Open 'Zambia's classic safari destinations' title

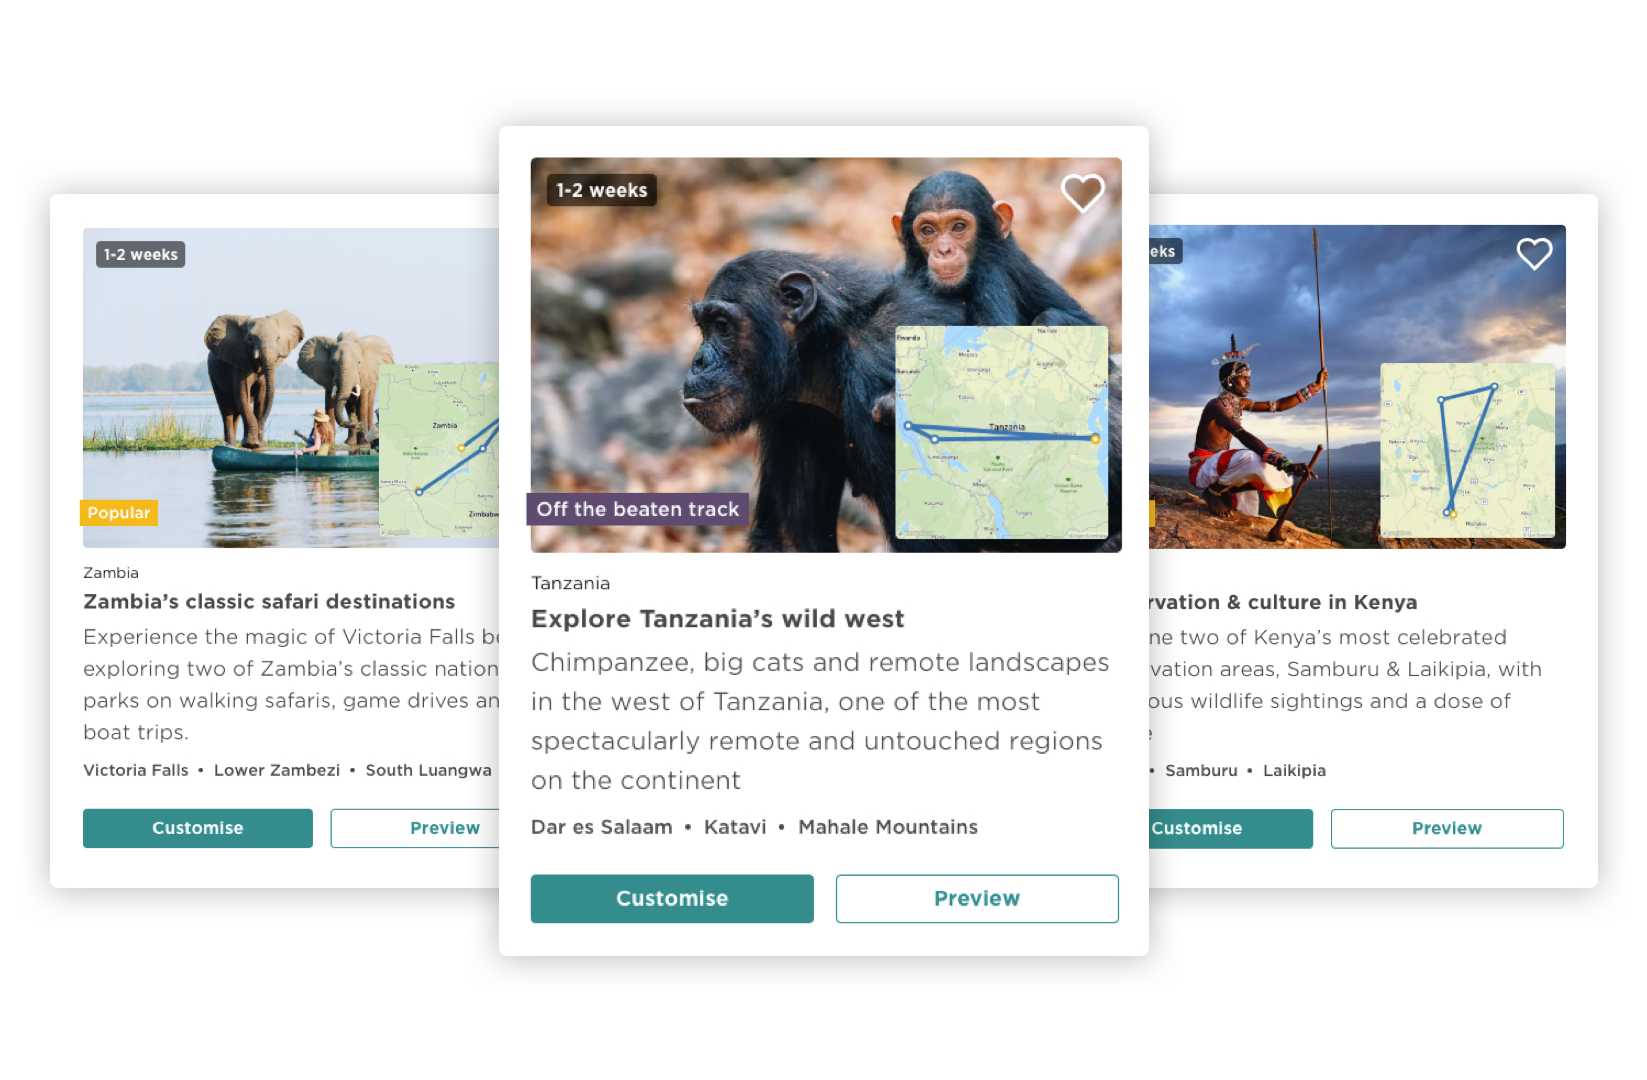tap(269, 601)
